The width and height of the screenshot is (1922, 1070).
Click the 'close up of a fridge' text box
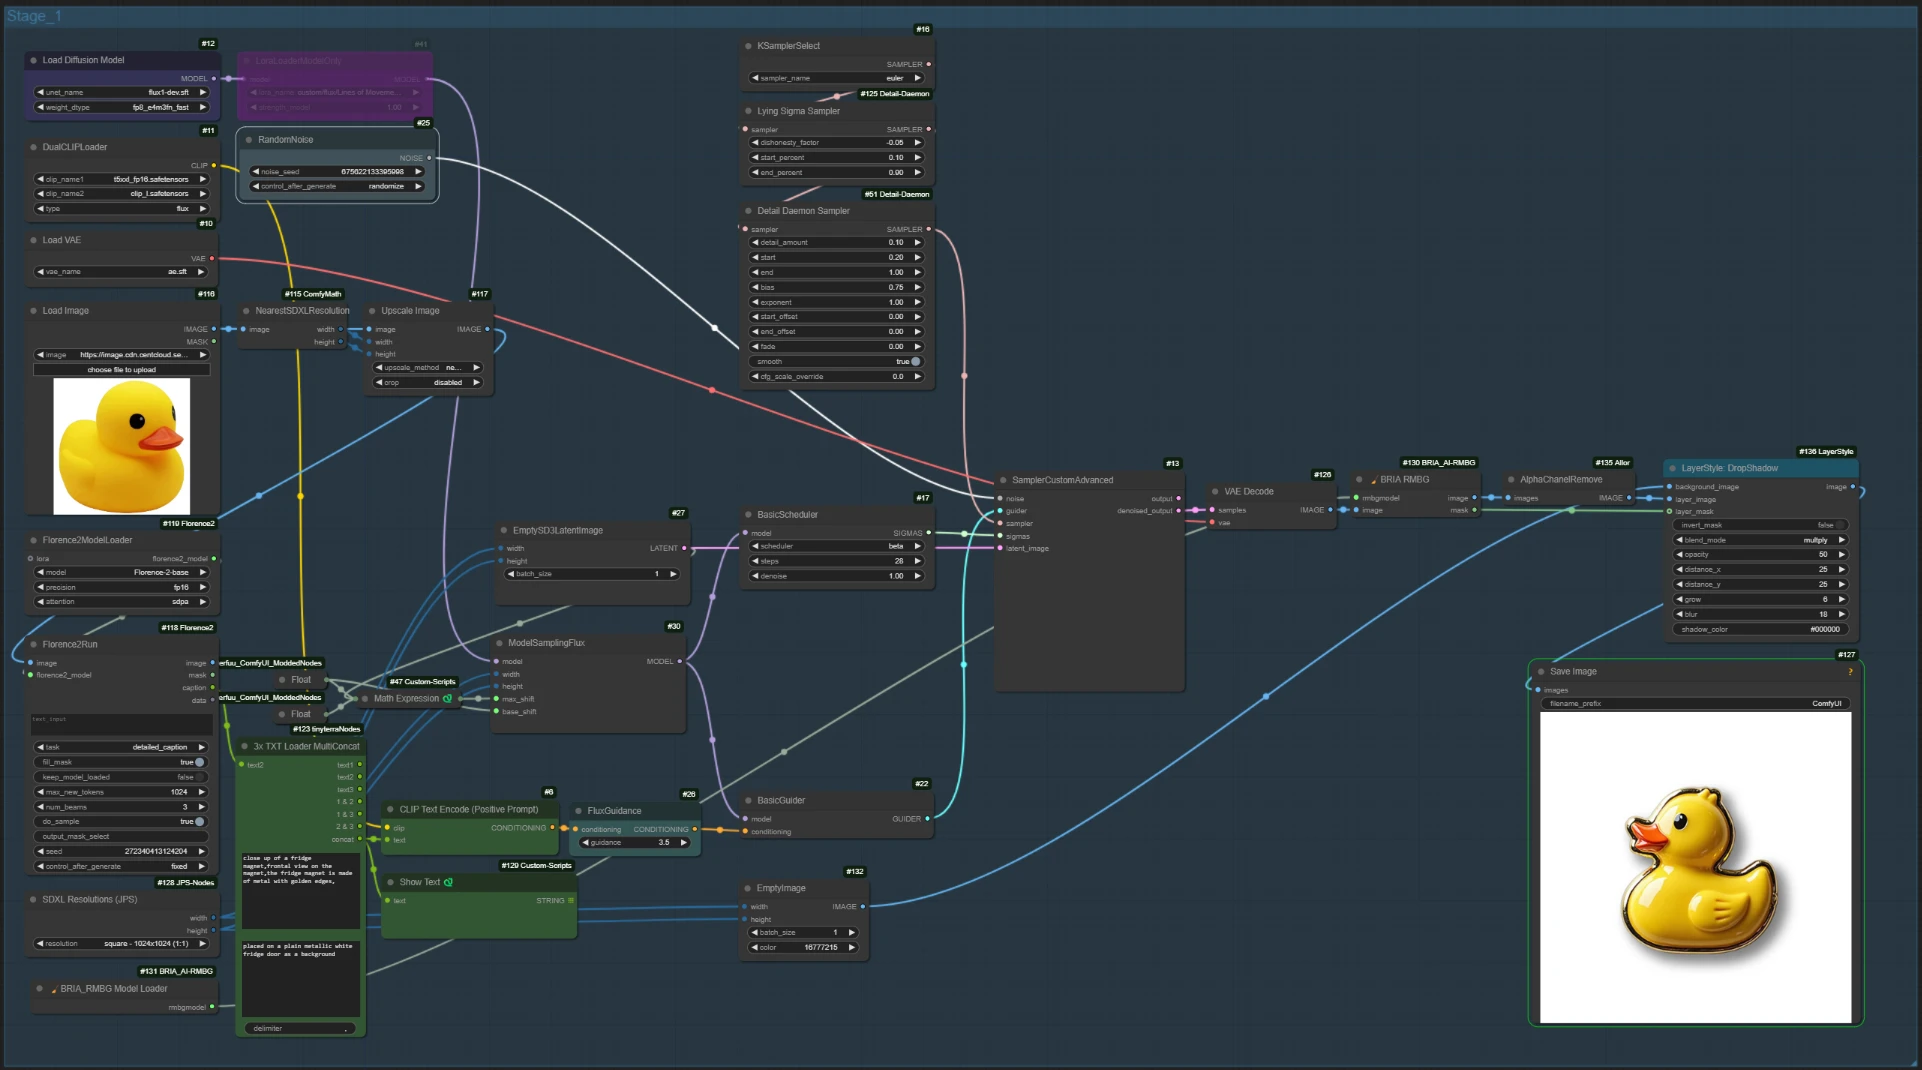300,890
